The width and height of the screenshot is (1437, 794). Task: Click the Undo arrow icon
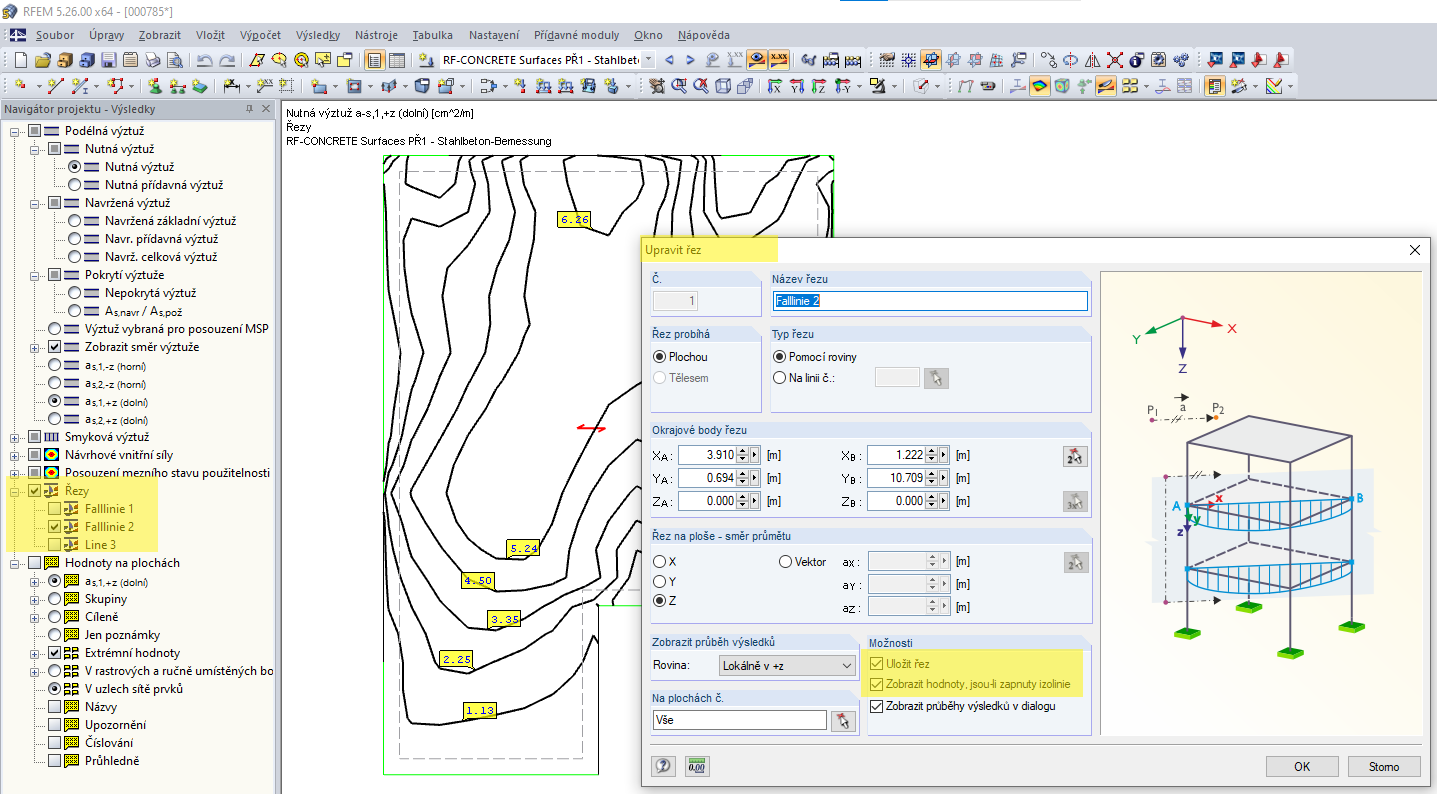[x=205, y=60]
